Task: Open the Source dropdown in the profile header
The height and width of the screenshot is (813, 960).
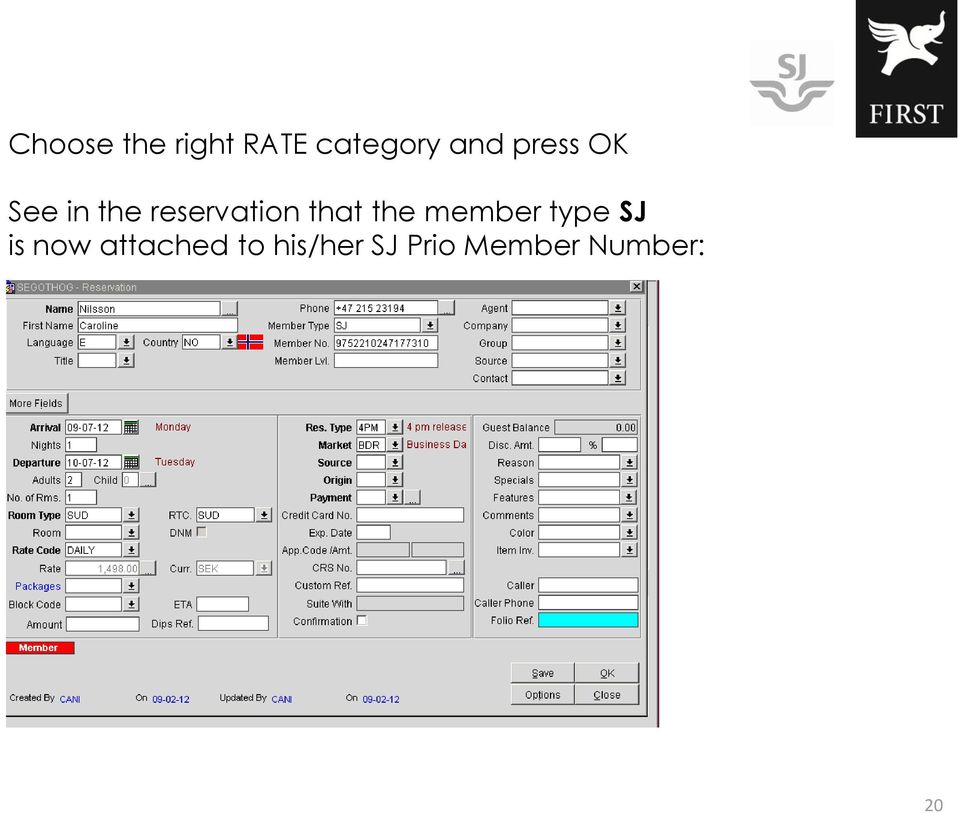Action: pyautogui.click(x=618, y=361)
